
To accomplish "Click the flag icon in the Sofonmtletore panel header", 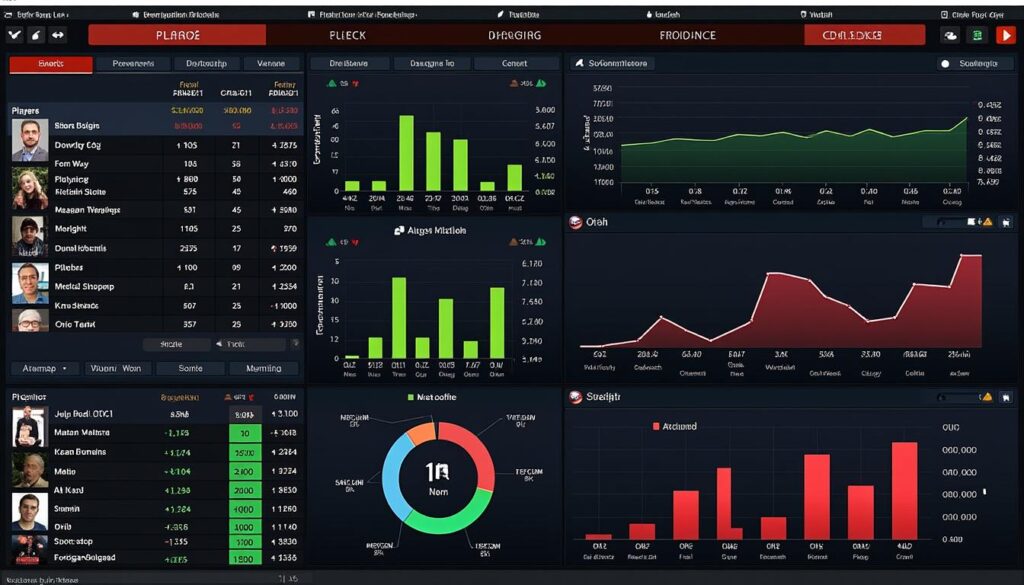I will tap(578, 63).
